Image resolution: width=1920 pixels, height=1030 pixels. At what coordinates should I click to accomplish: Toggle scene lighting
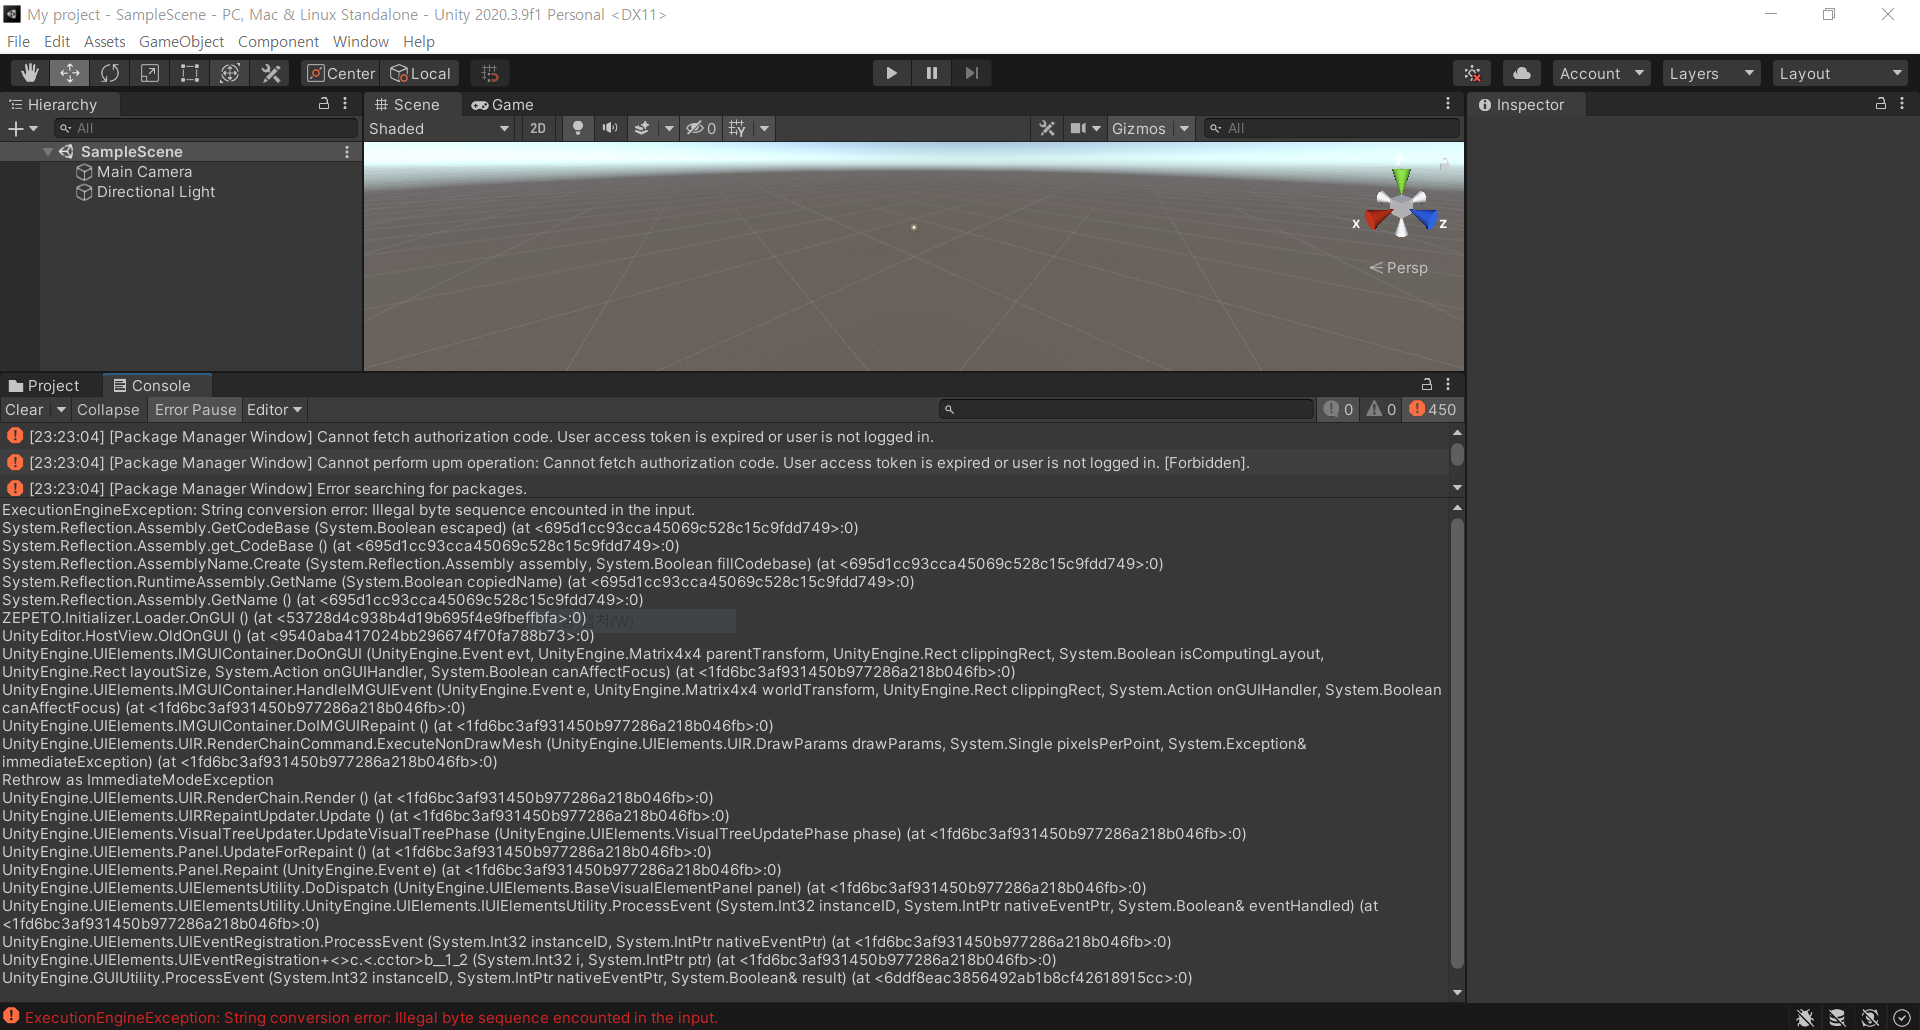[577, 128]
